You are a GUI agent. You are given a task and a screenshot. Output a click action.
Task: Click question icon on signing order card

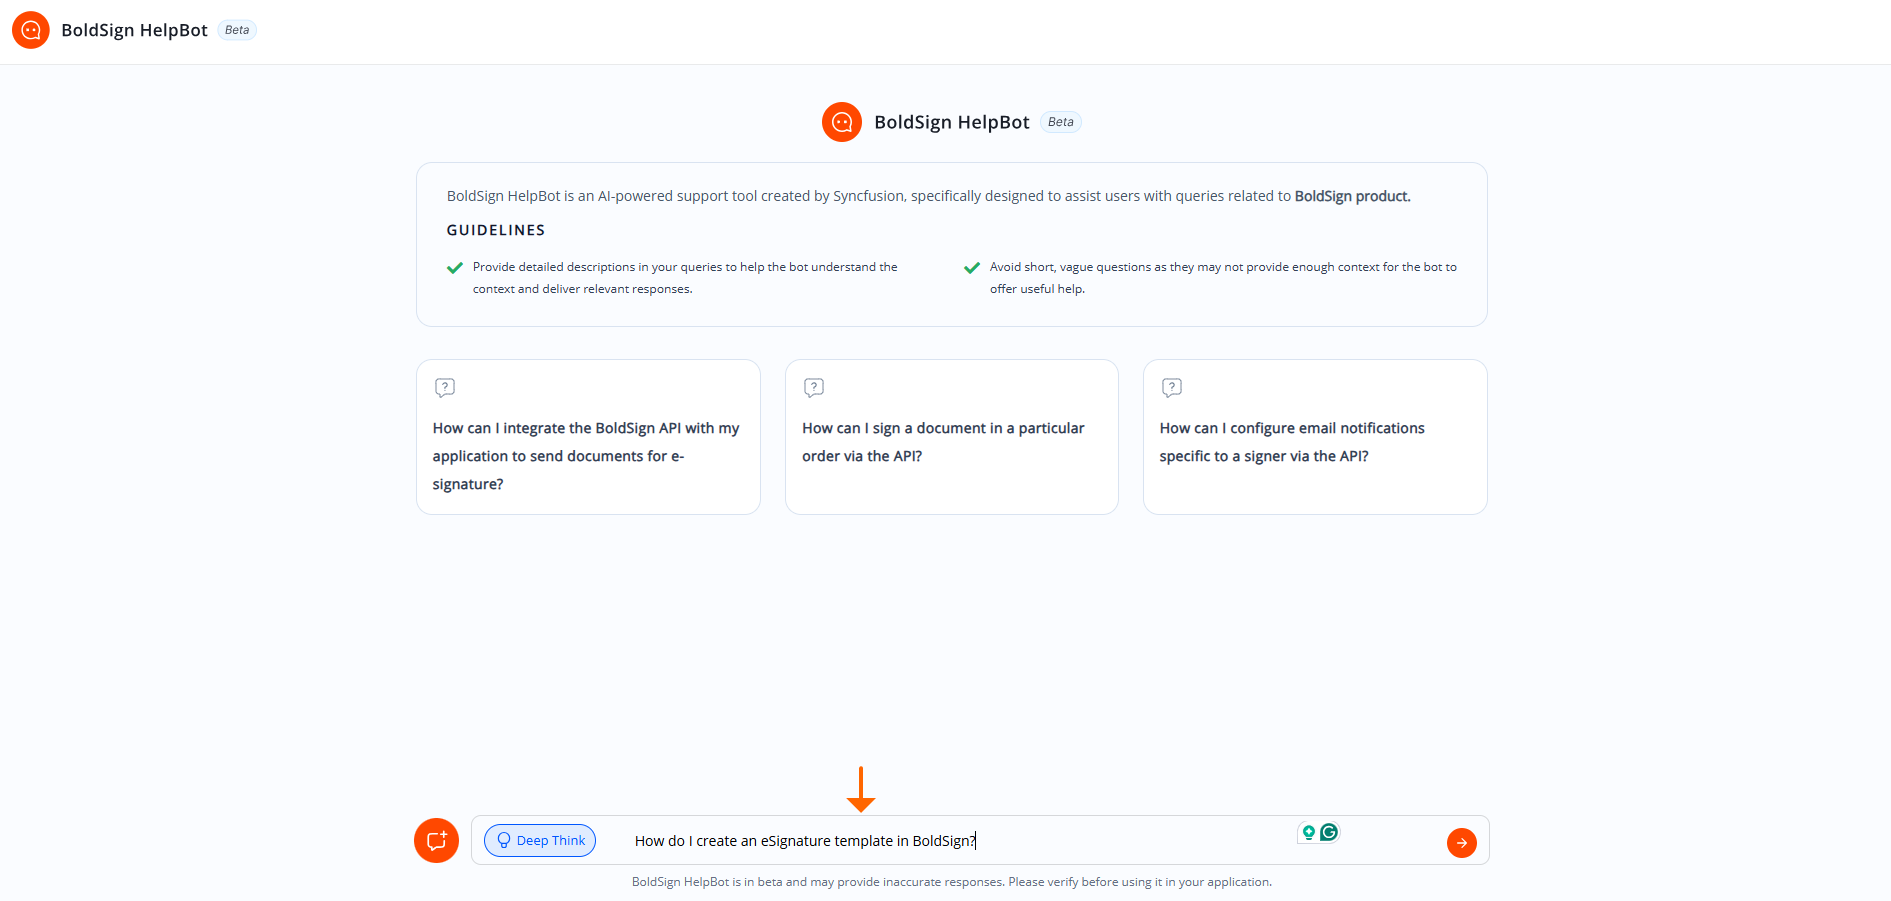click(814, 387)
